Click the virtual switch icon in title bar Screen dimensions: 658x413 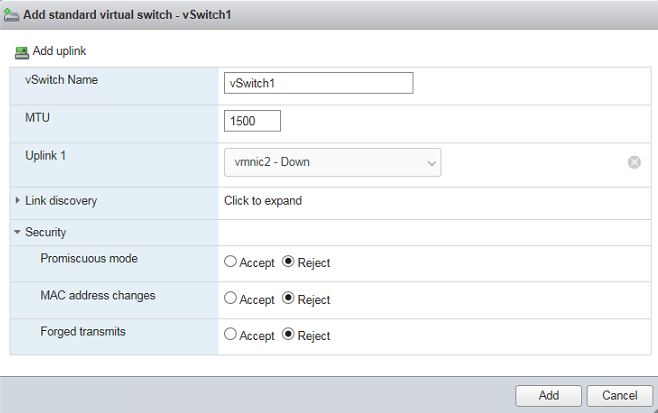pyautogui.click(x=11, y=15)
